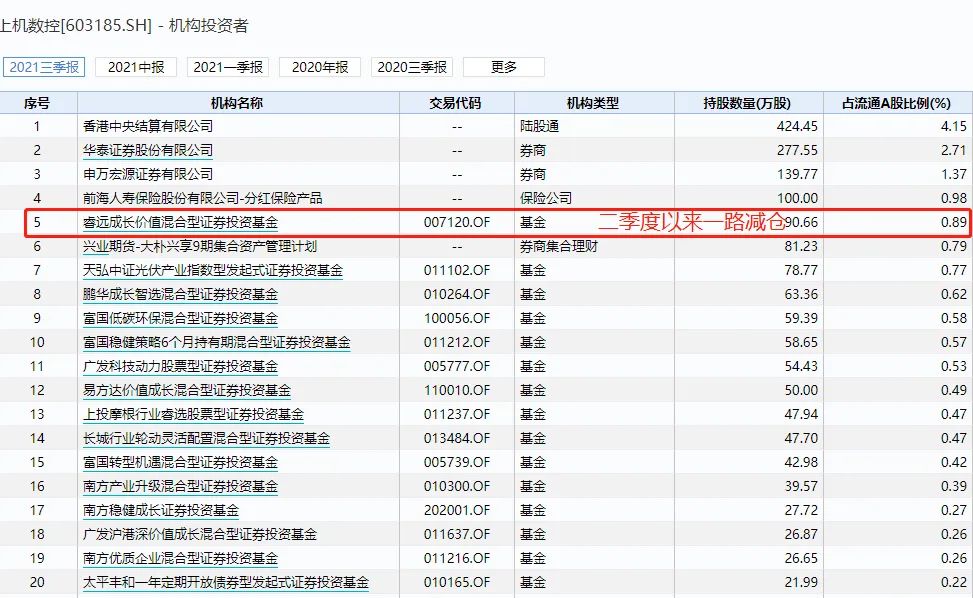Sort by 机构类型 column header
The width and height of the screenshot is (973, 598).
click(x=594, y=103)
